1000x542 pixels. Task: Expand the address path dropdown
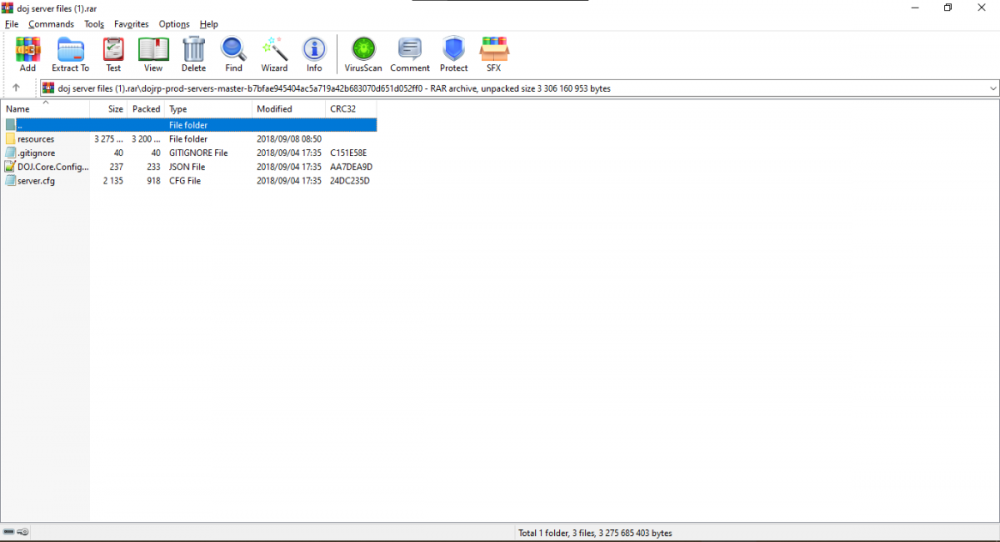(x=992, y=88)
